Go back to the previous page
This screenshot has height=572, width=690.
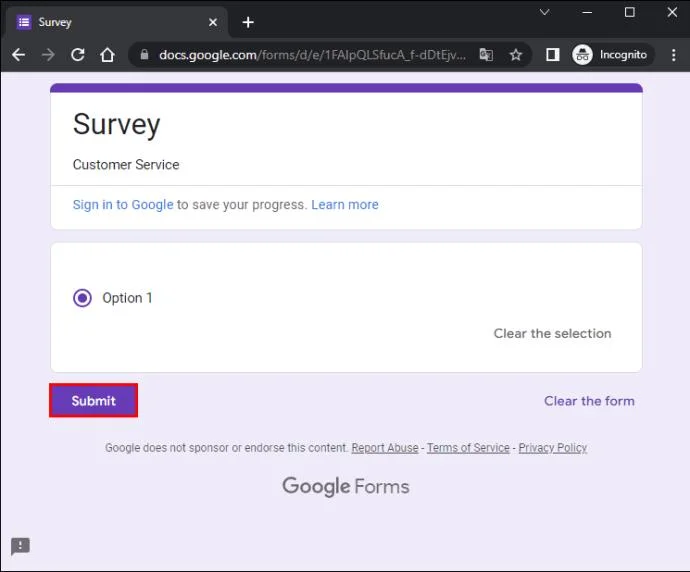[18, 55]
